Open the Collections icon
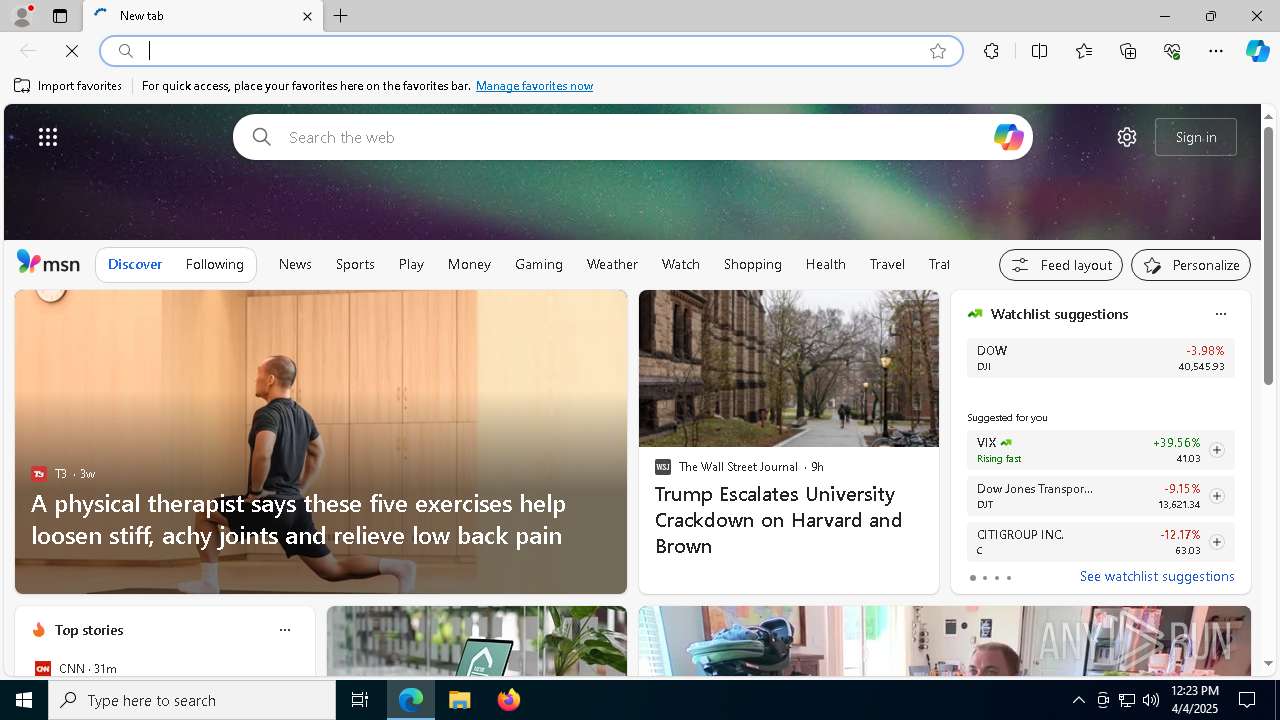Viewport: 1280px width, 720px height. [x=1128, y=51]
